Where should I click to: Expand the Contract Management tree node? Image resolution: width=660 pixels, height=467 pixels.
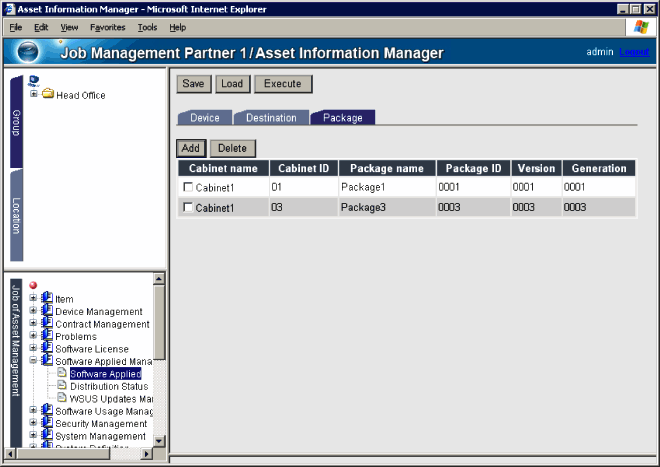(34, 324)
